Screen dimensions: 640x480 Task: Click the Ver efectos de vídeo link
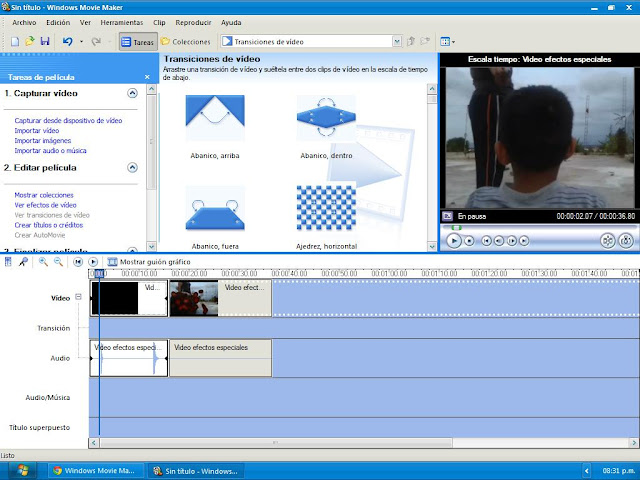45,205
